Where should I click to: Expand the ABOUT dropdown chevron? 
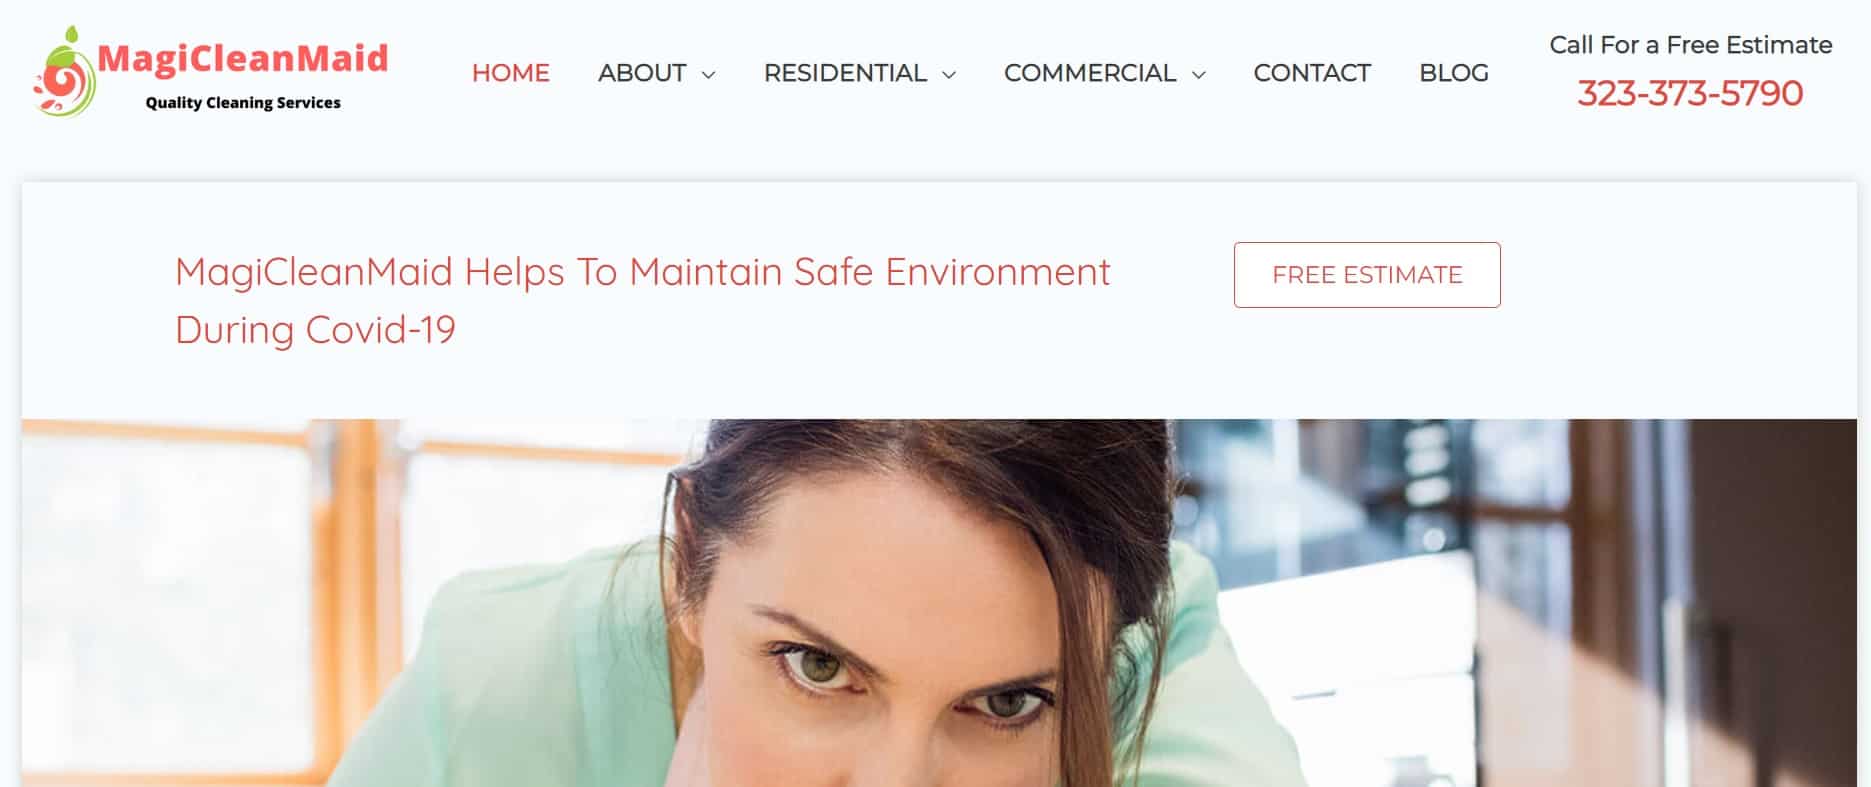(709, 75)
